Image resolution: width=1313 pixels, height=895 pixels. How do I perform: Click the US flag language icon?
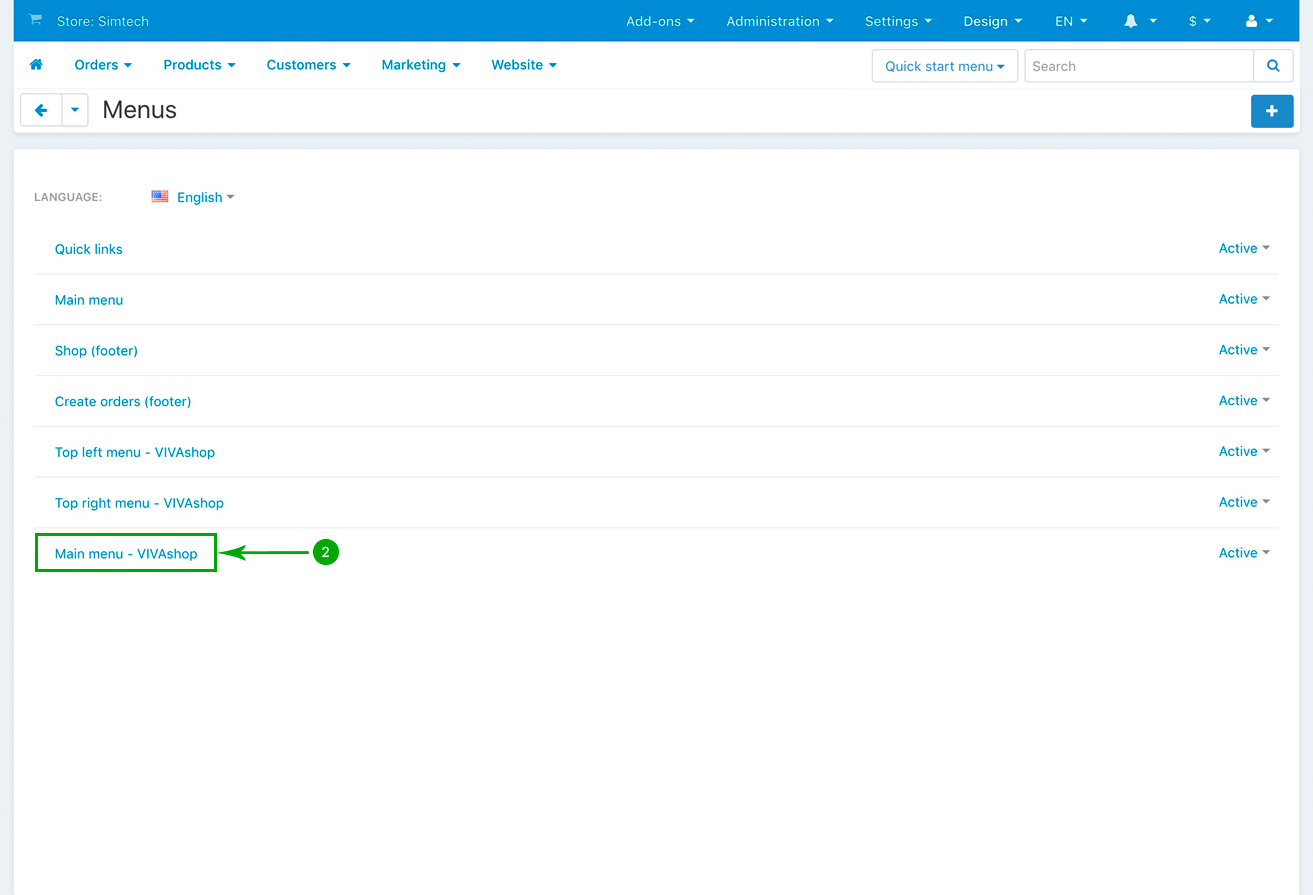click(x=160, y=197)
